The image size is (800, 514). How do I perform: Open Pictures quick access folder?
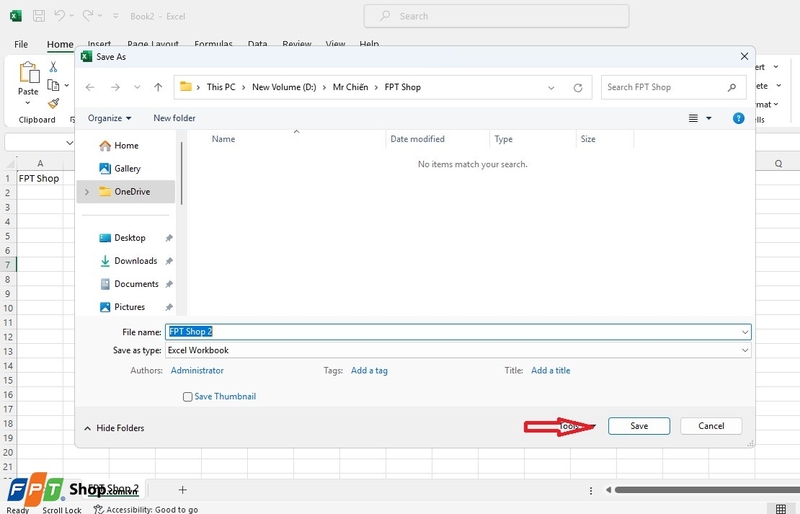129,307
